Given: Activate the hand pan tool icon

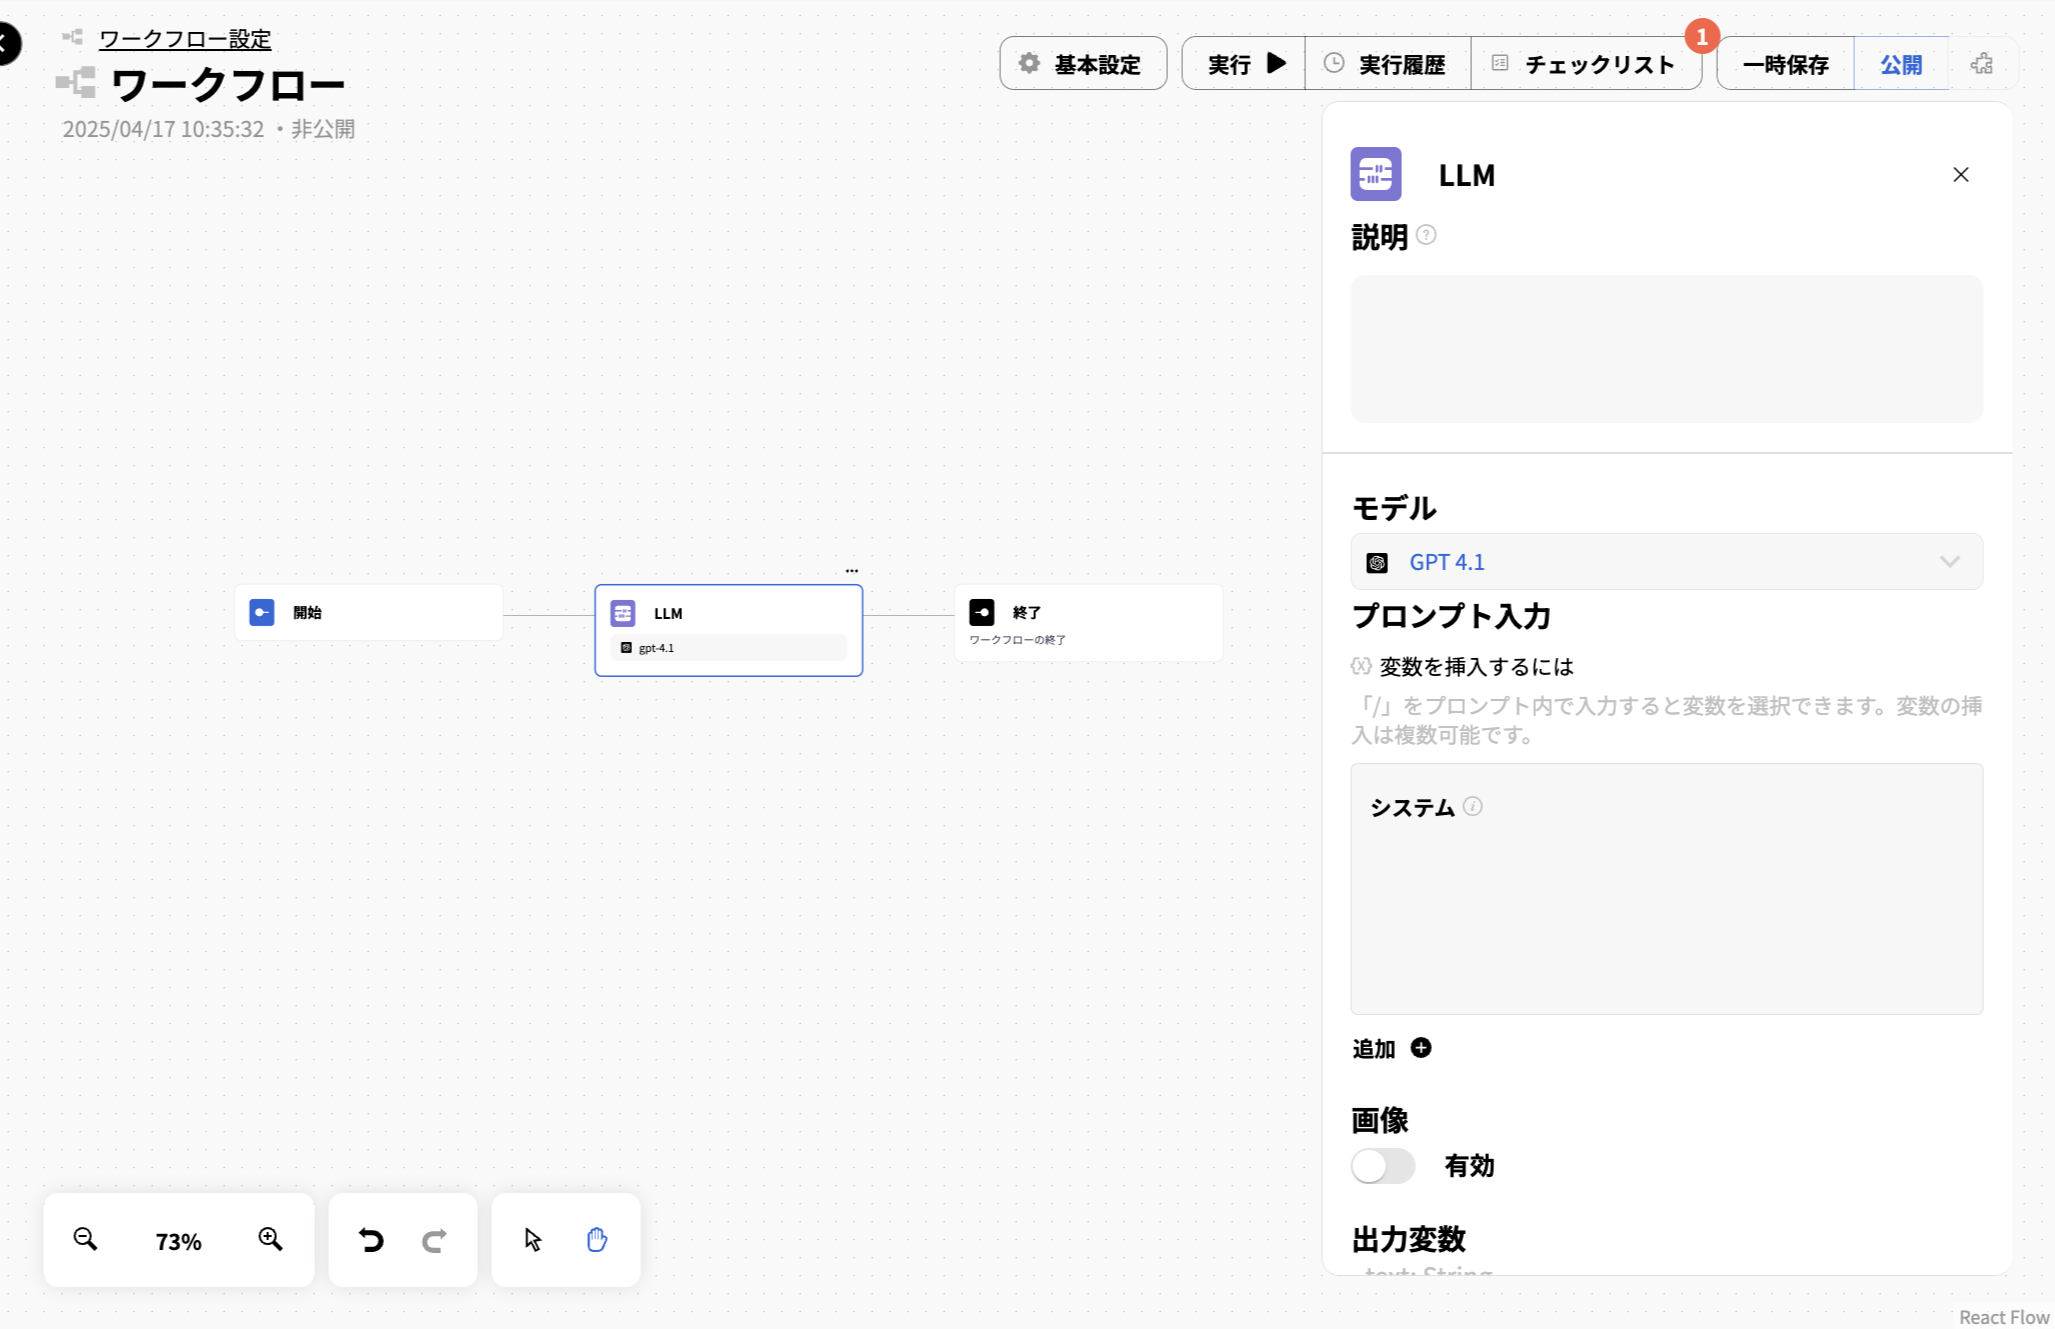Looking at the screenshot, I should (x=597, y=1239).
